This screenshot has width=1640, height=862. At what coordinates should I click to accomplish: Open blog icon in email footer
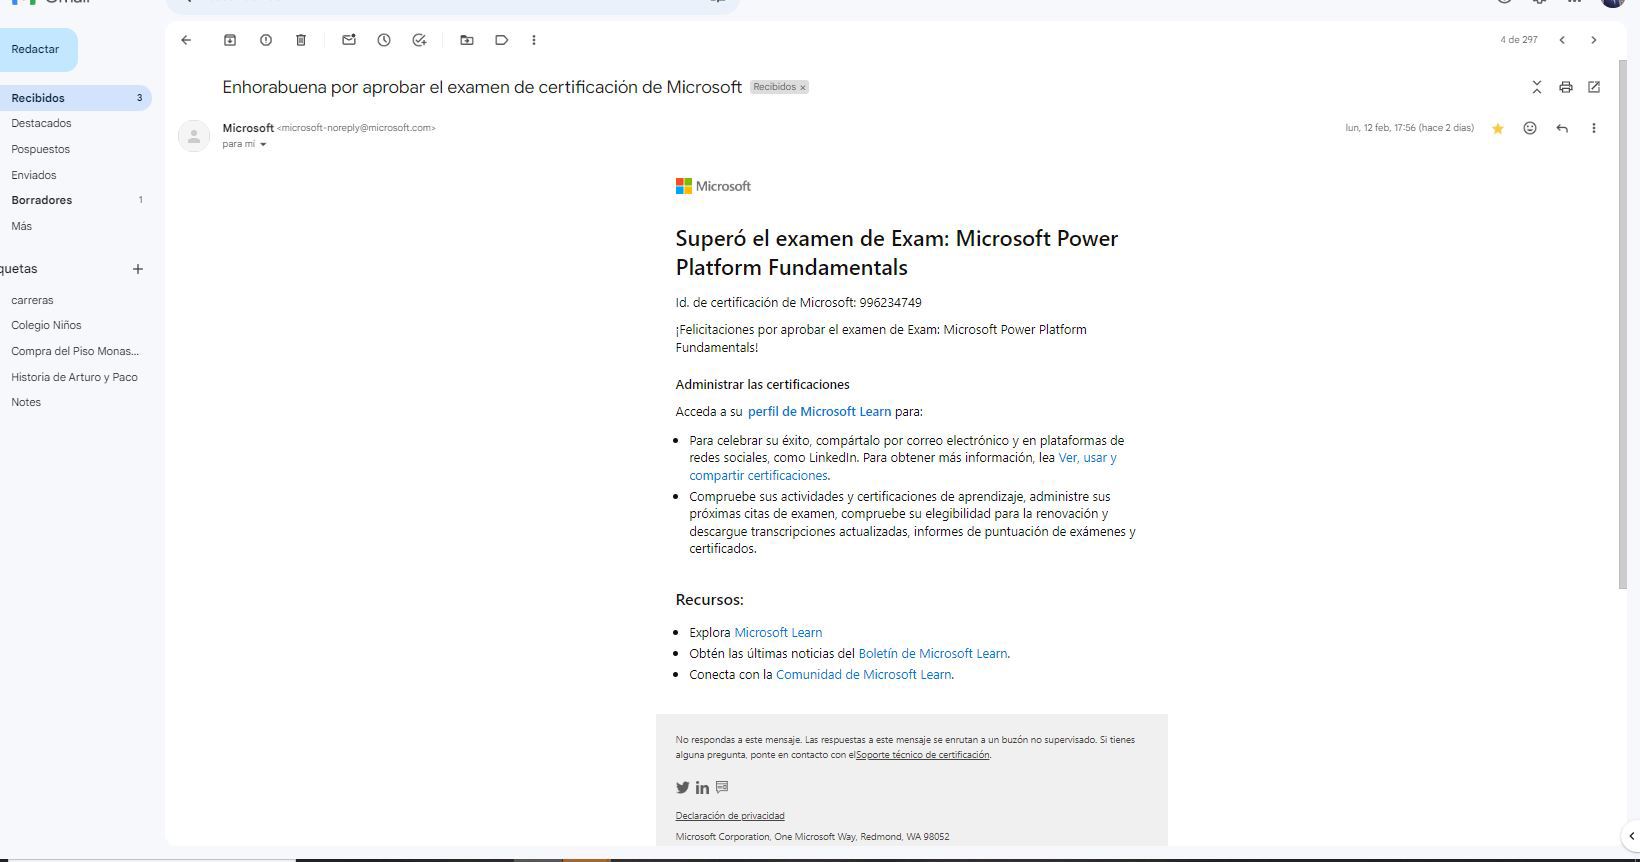(x=722, y=787)
